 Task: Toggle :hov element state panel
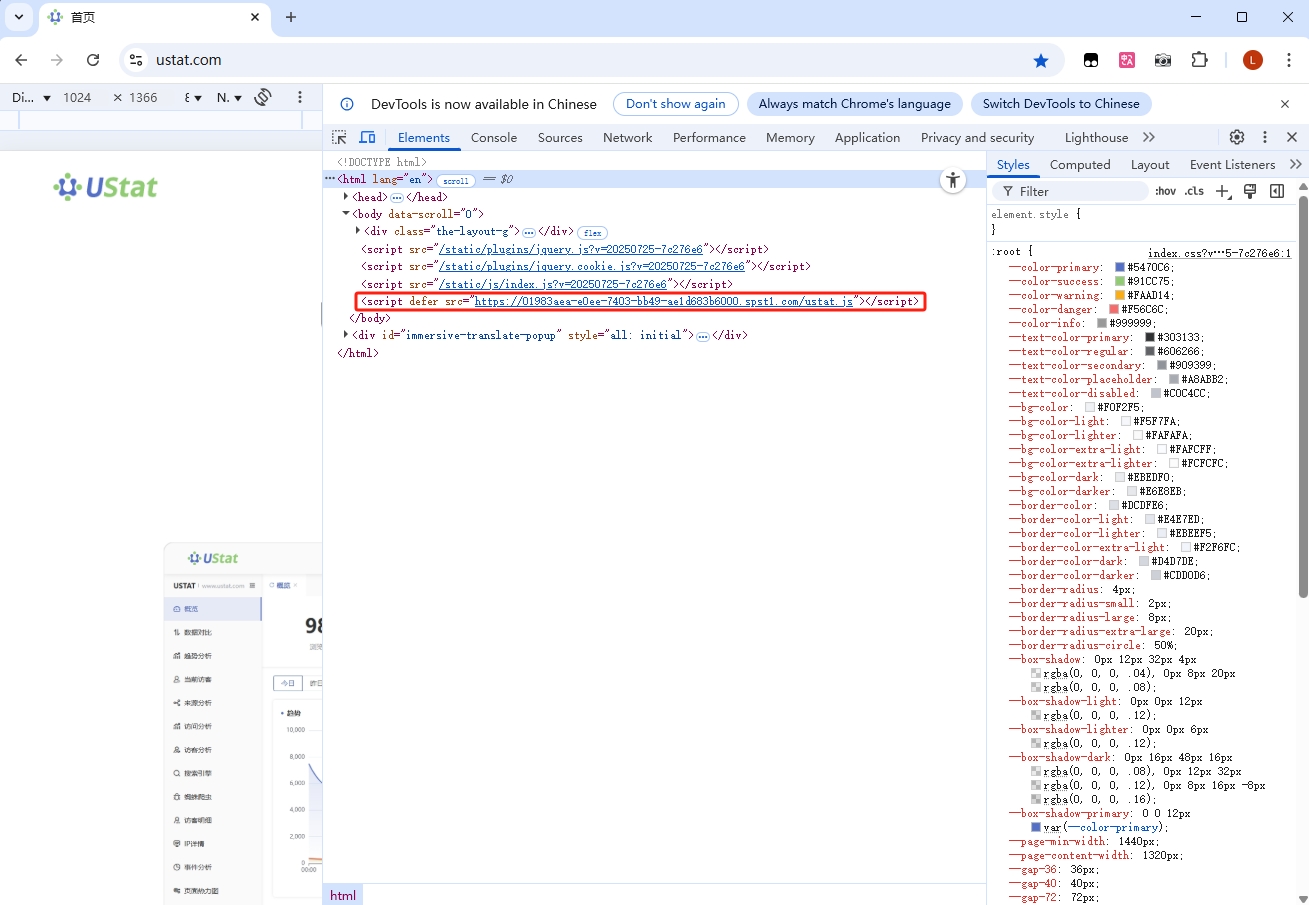point(1165,191)
